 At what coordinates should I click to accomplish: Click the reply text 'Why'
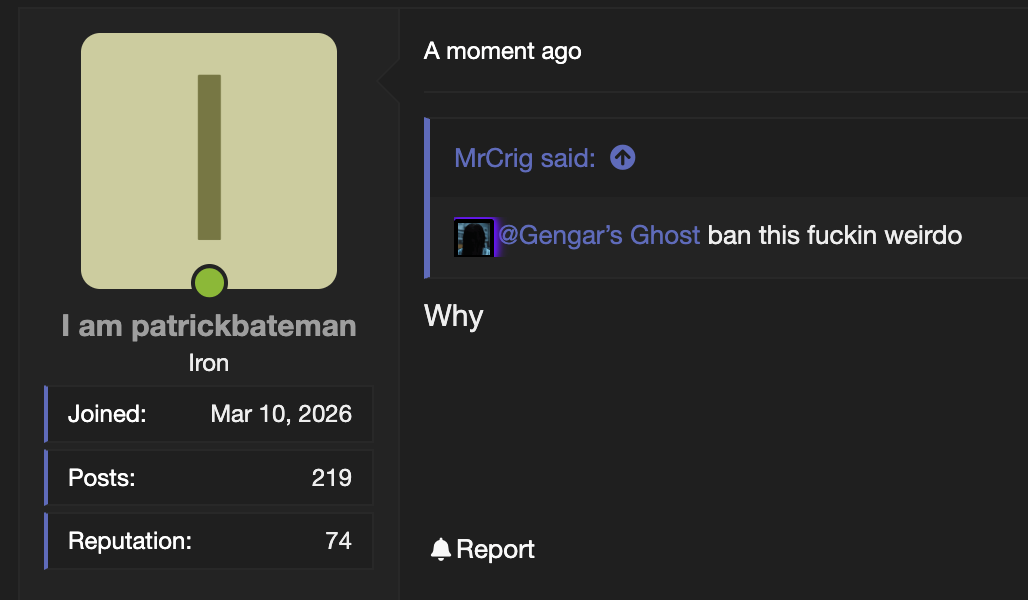454,317
